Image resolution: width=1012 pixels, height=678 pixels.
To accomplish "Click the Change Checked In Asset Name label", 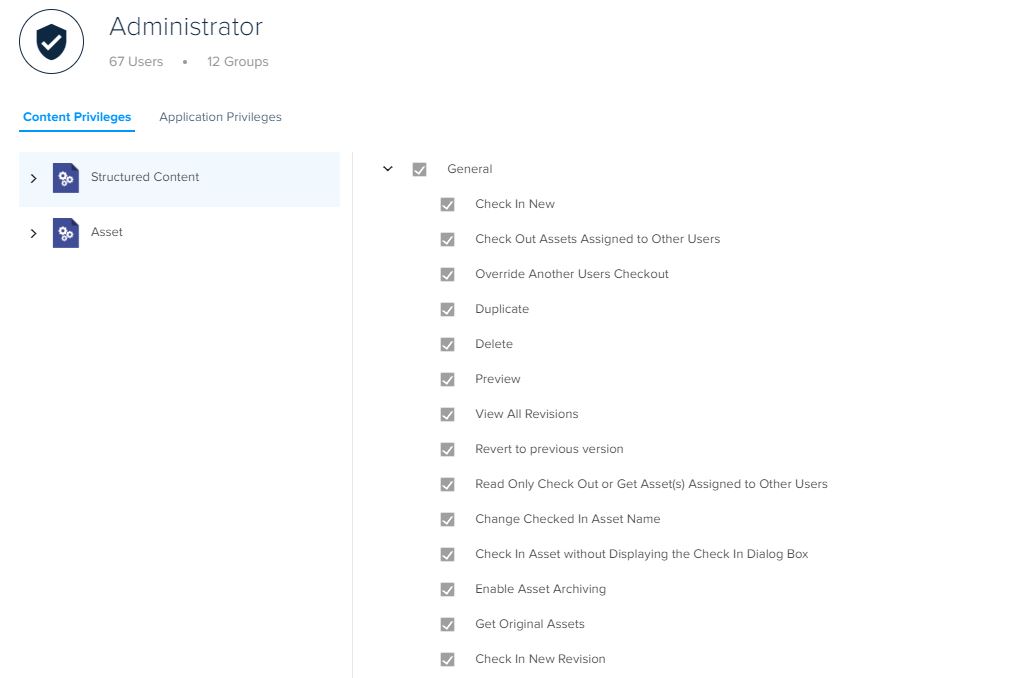I will tap(567, 519).
